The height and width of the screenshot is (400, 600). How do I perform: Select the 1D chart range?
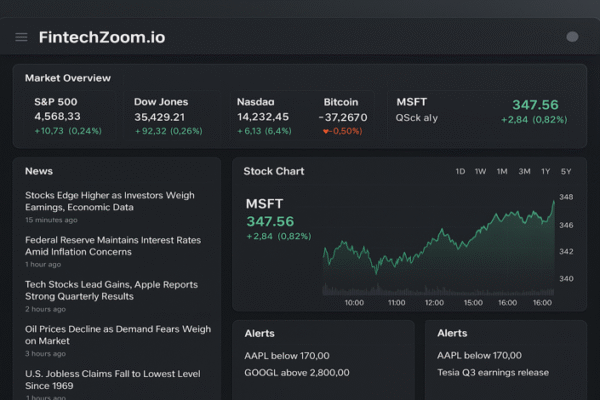point(460,171)
